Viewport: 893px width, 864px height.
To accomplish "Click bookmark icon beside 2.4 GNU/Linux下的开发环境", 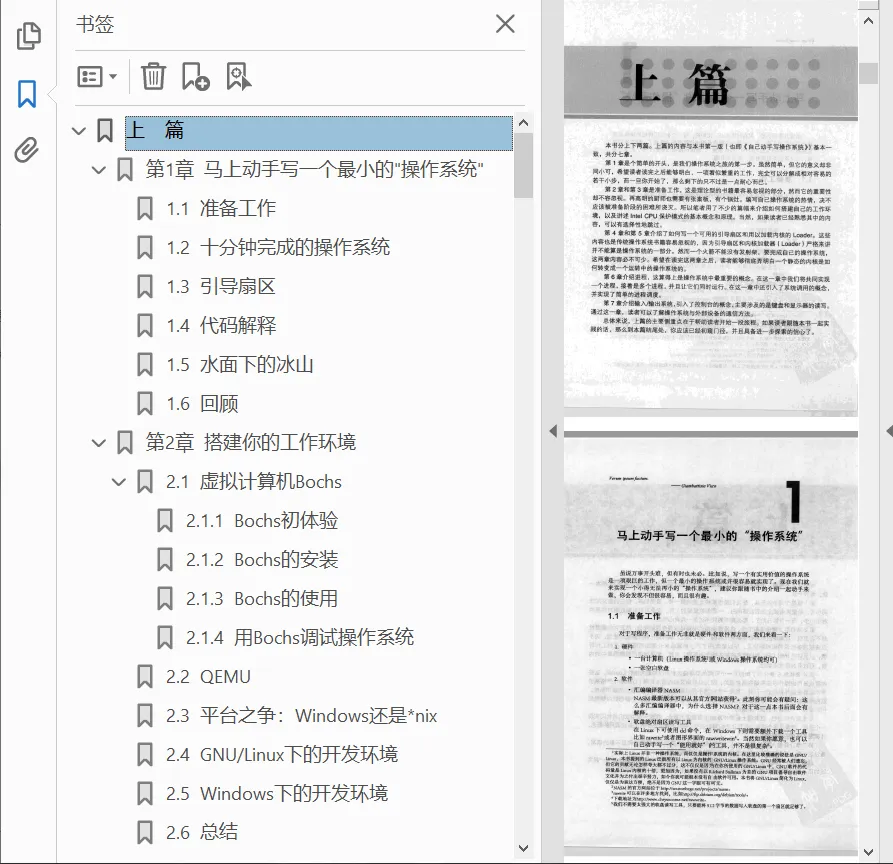I will pyautogui.click(x=145, y=755).
